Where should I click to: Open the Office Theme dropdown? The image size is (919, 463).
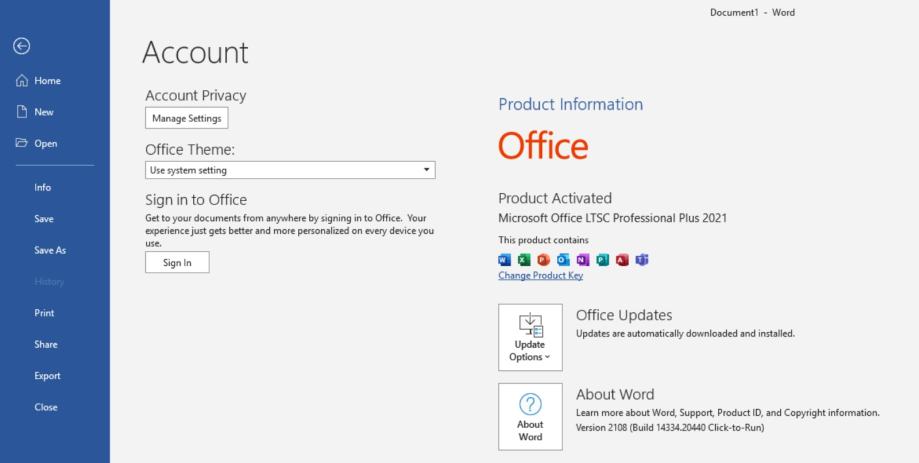tap(290, 170)
